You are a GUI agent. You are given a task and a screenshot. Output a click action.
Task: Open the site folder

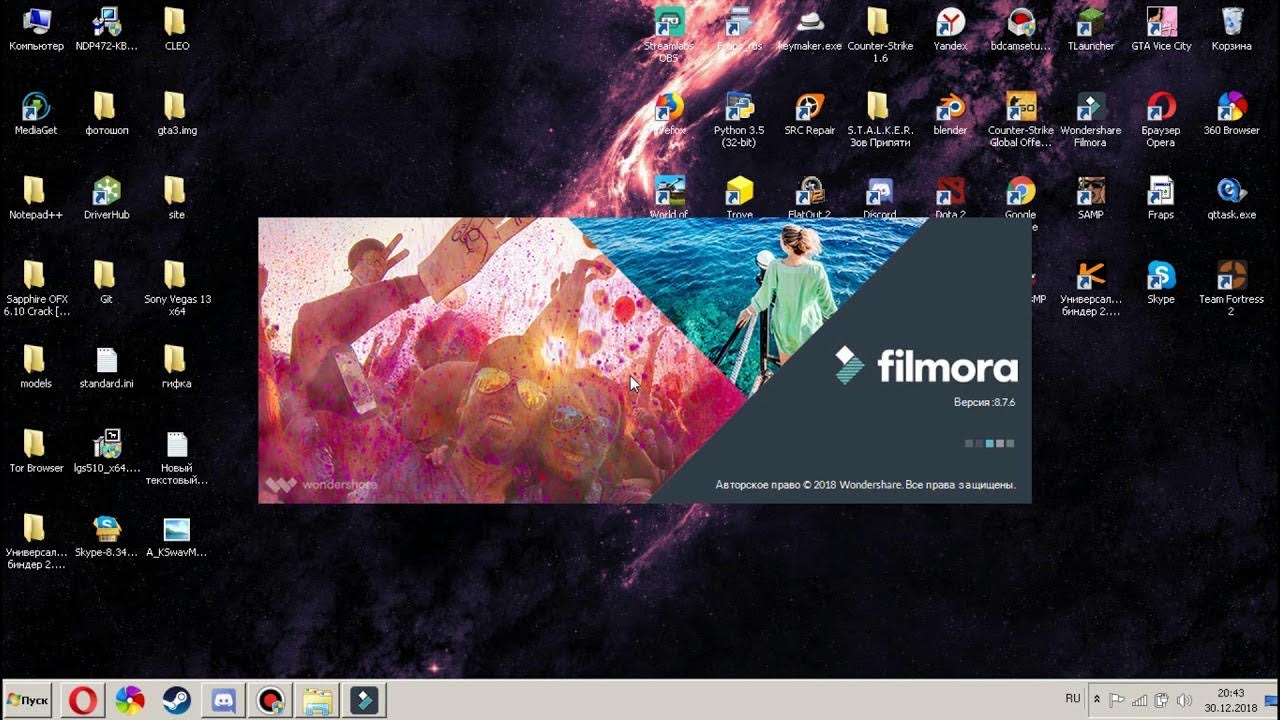point(176,198)
